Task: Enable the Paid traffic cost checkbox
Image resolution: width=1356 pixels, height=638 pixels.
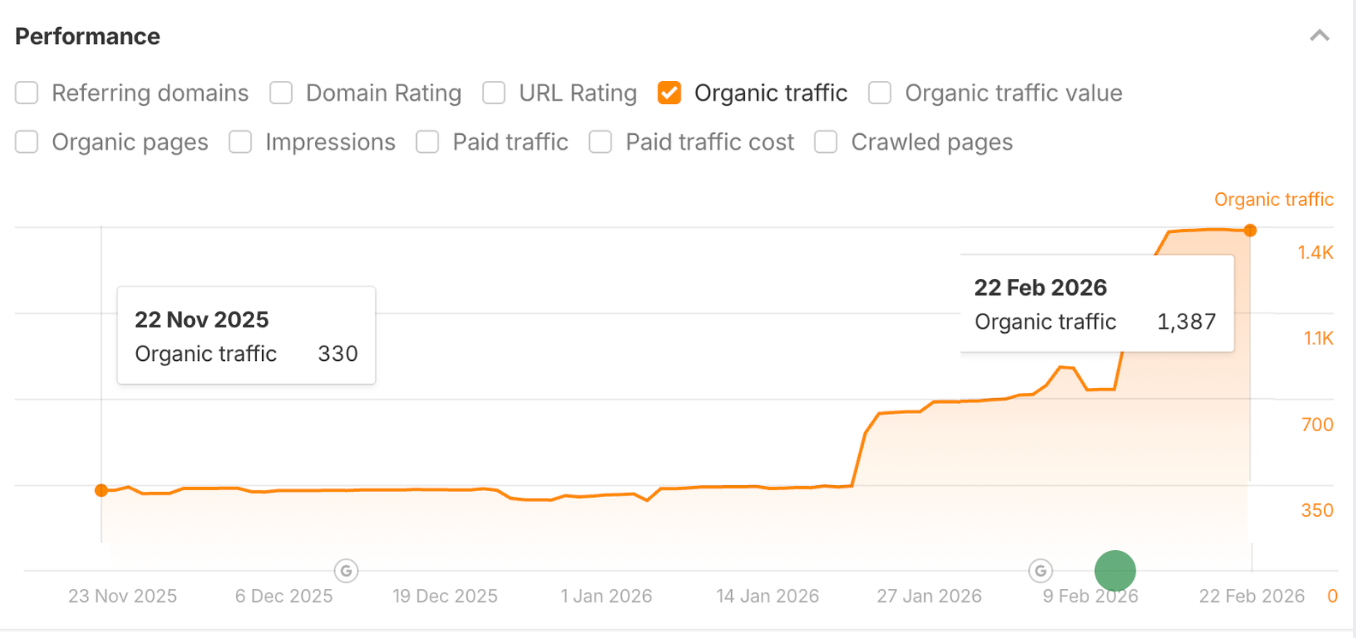Action: [600, 142]
